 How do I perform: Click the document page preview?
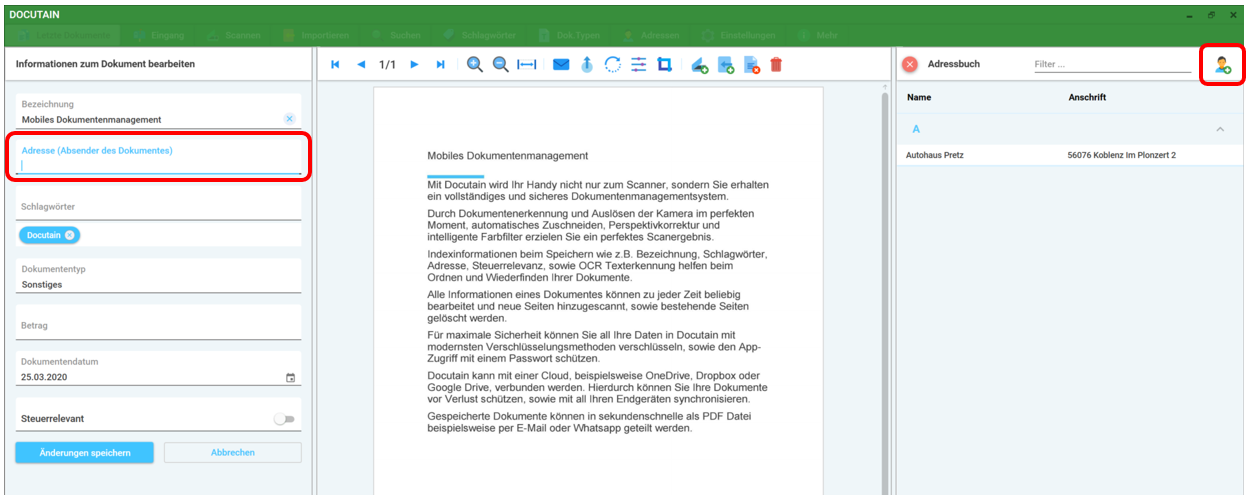coord(598,292)
